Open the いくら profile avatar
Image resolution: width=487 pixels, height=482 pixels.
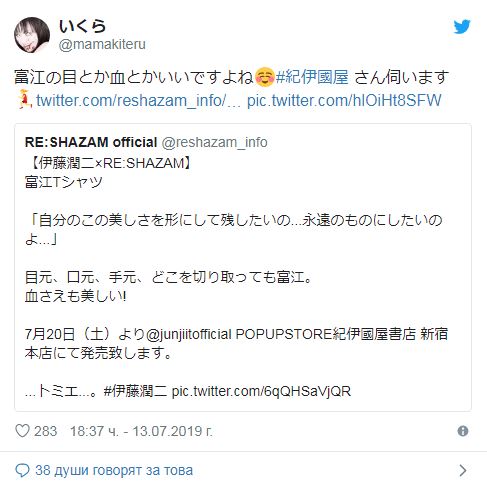pyautogui.click(x=32, y=35)
